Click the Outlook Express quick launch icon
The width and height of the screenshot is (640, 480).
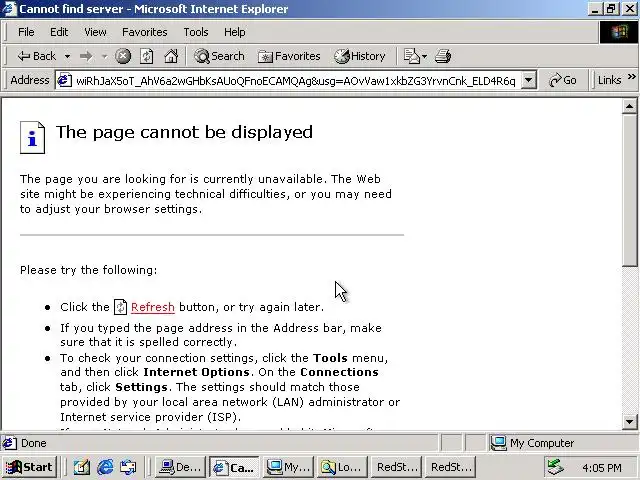pos(128,467)
